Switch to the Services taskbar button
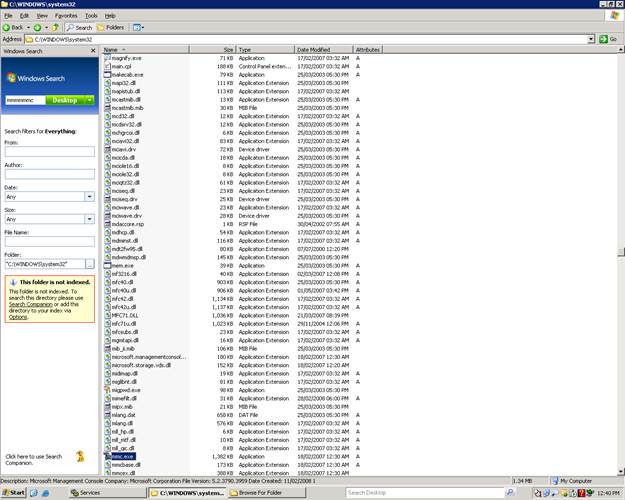This screenshot has height=500, width=625. point(107,492)
